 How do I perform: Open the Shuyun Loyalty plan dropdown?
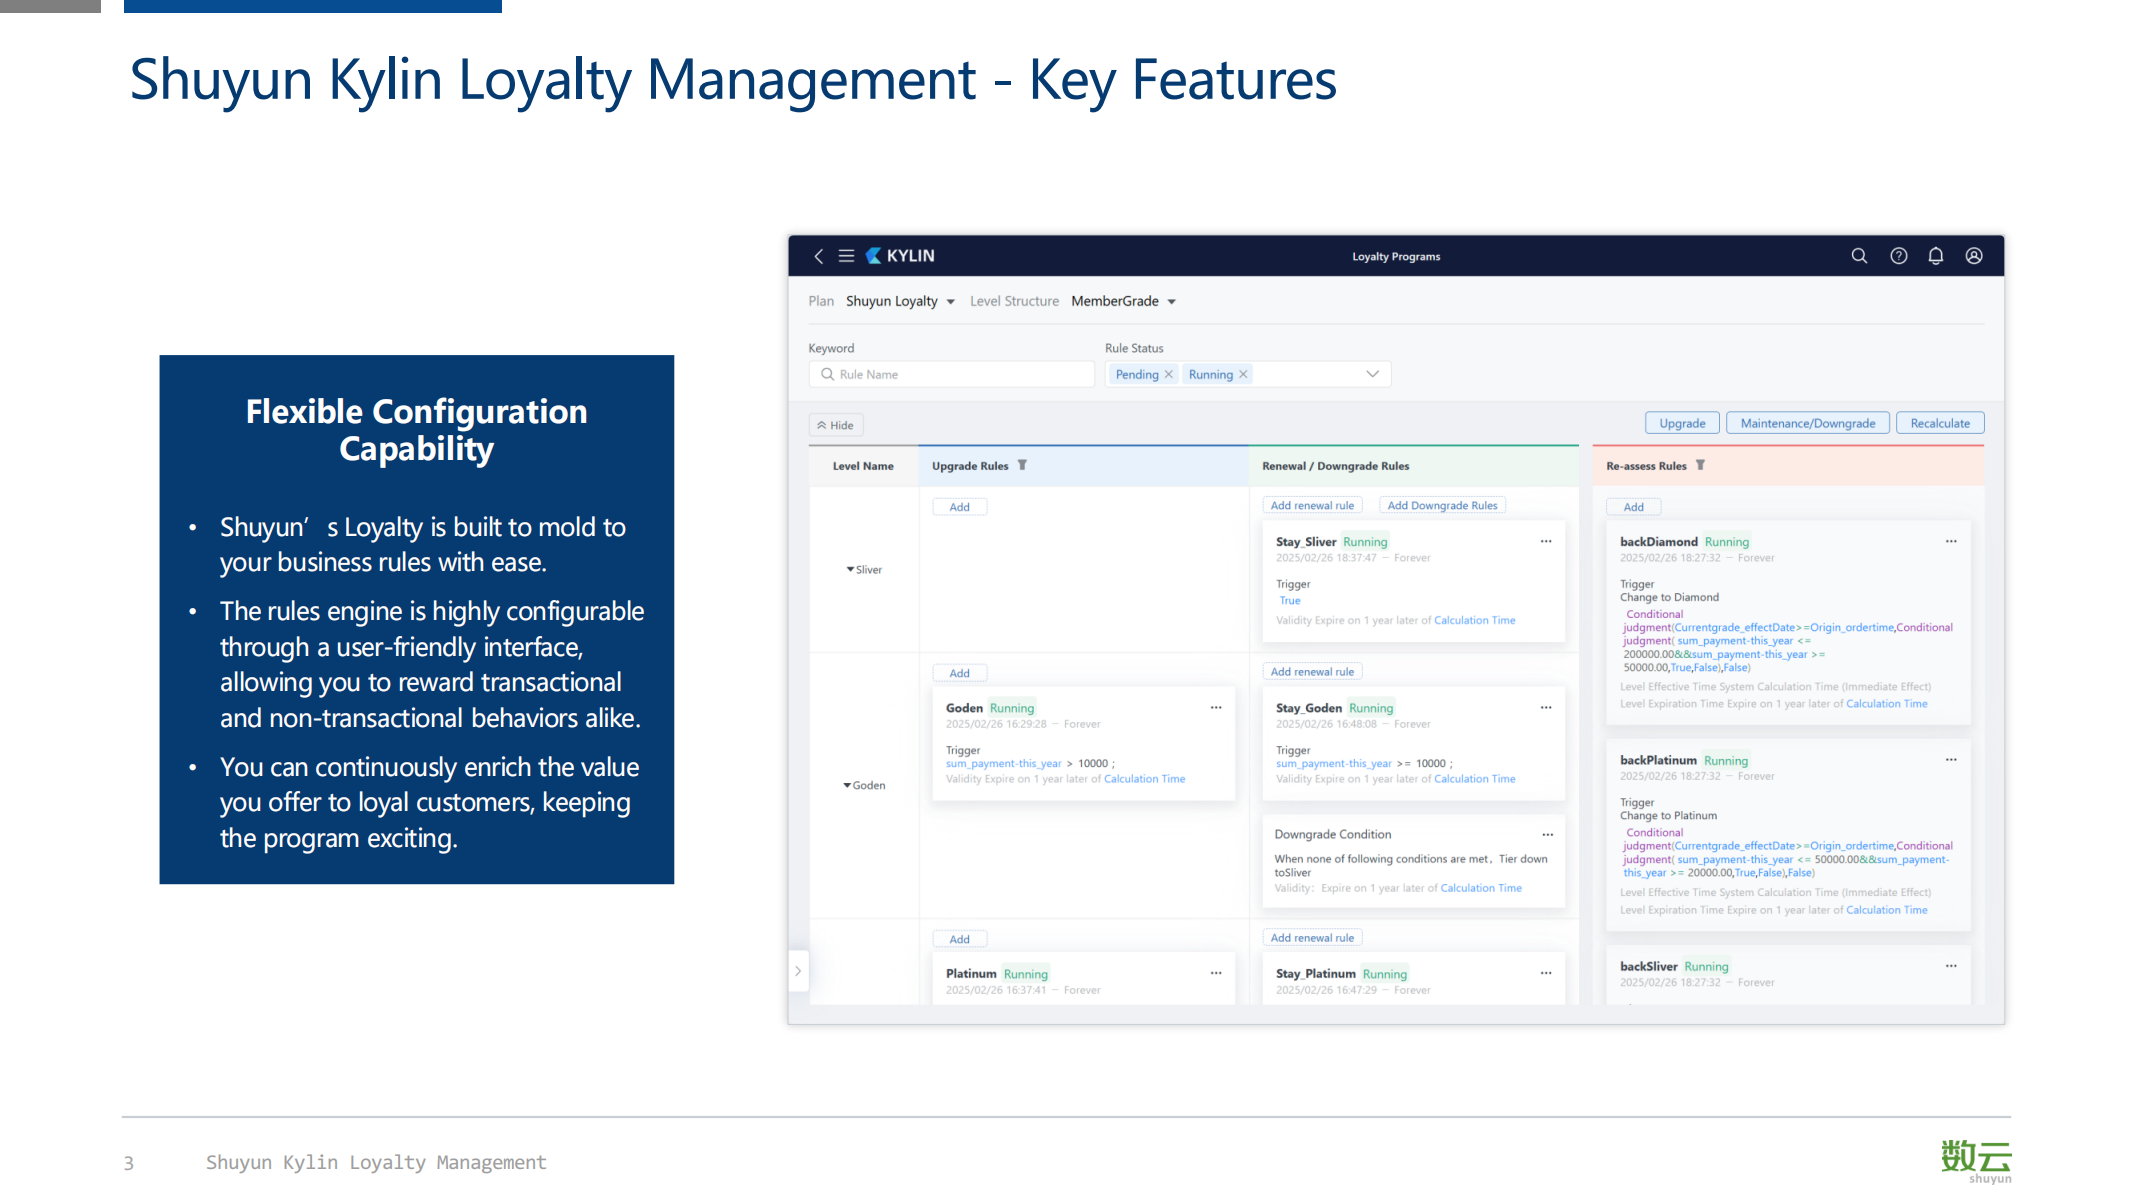900,301
